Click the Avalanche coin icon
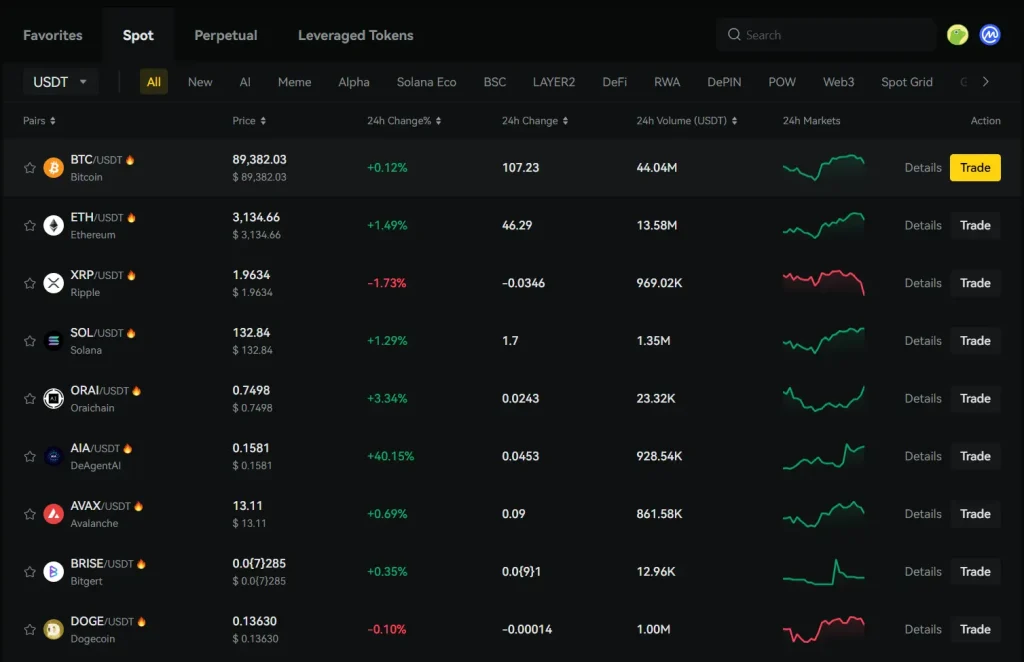Viewport: 1024px width, 662px height. coord(53,514)
